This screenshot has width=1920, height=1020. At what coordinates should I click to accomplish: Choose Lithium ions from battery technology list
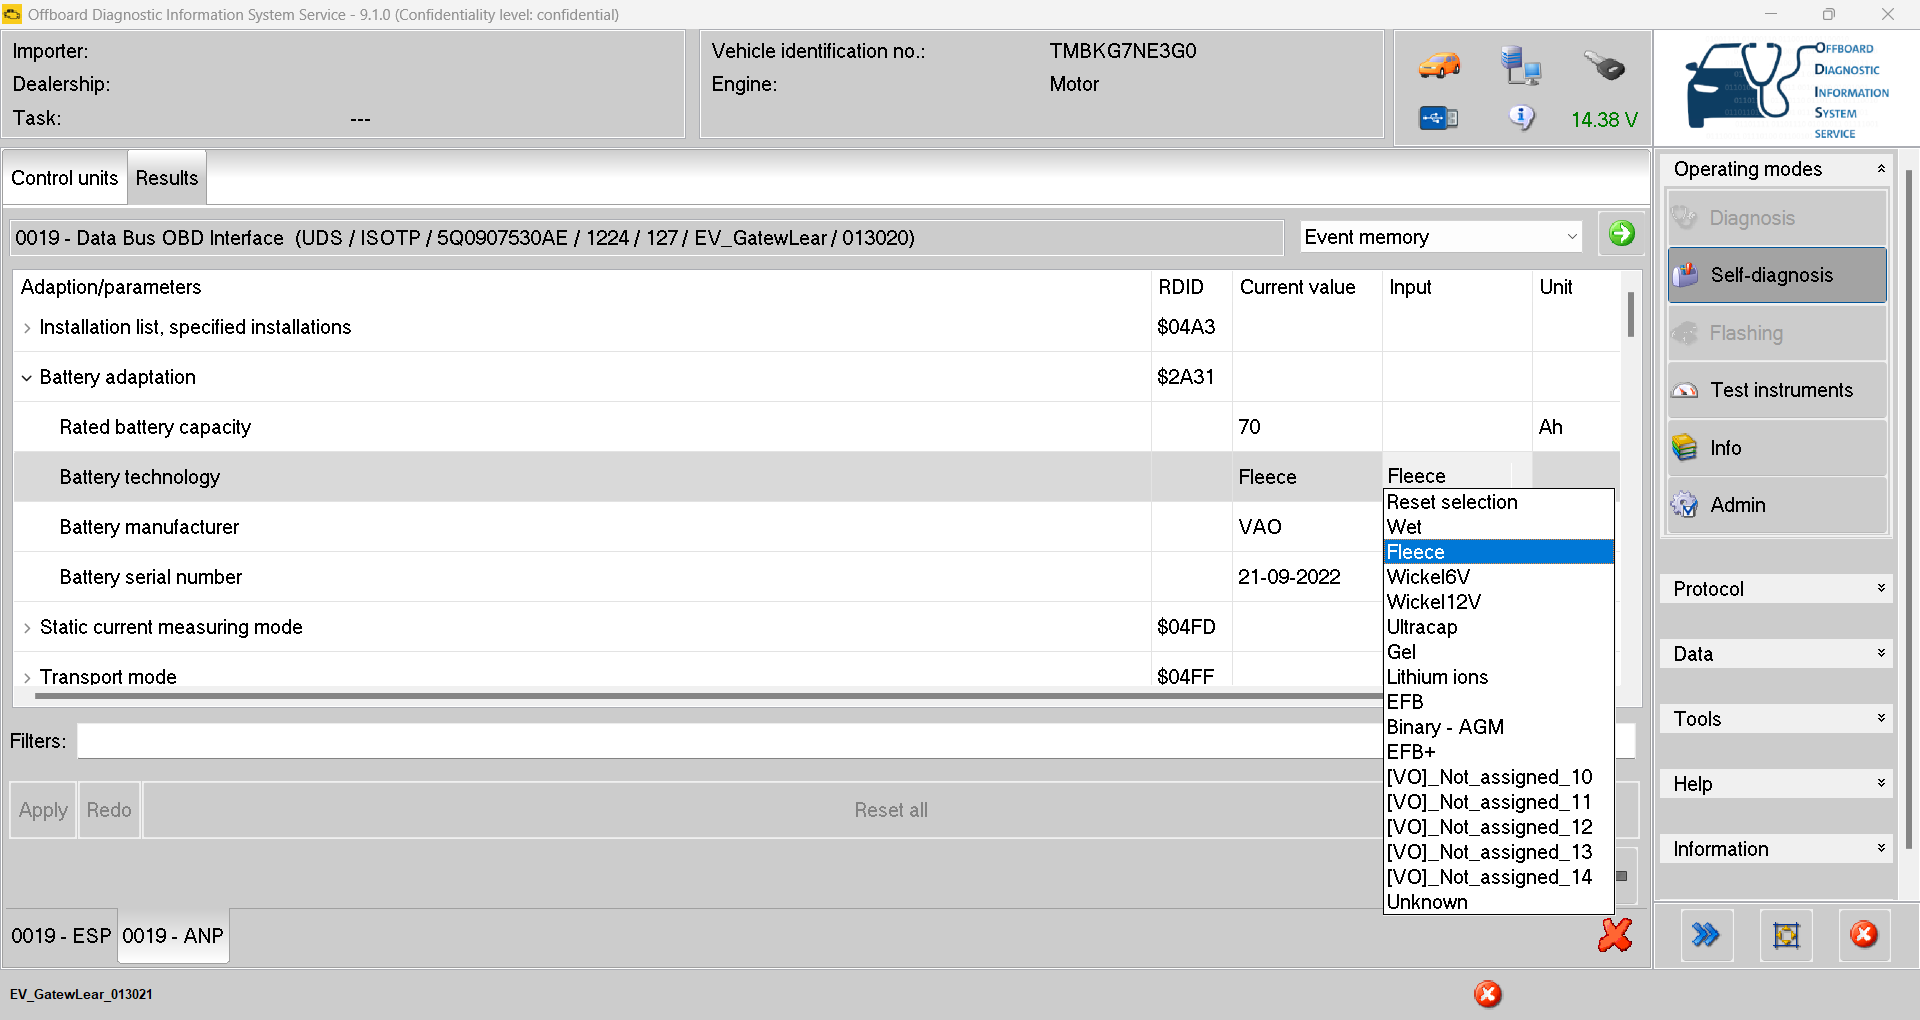pos(1437,677)
